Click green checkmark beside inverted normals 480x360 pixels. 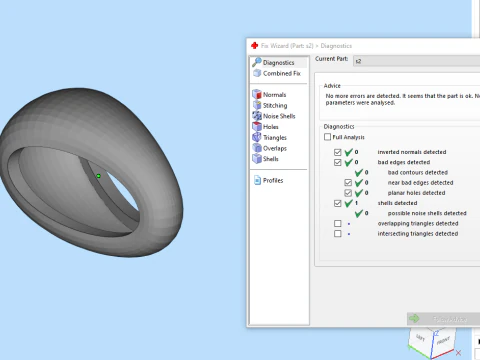pyautogui.click(x=348, y=152)
